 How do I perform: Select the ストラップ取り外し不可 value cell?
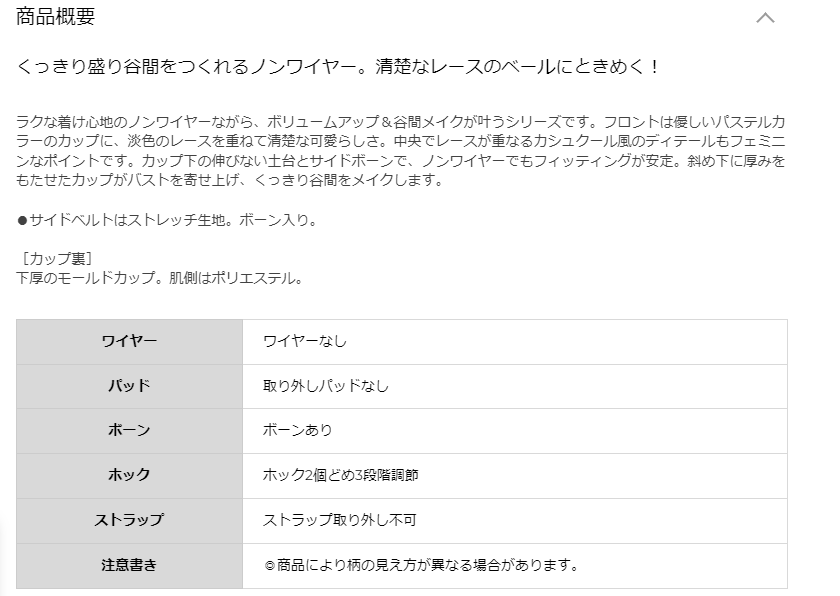515,520
